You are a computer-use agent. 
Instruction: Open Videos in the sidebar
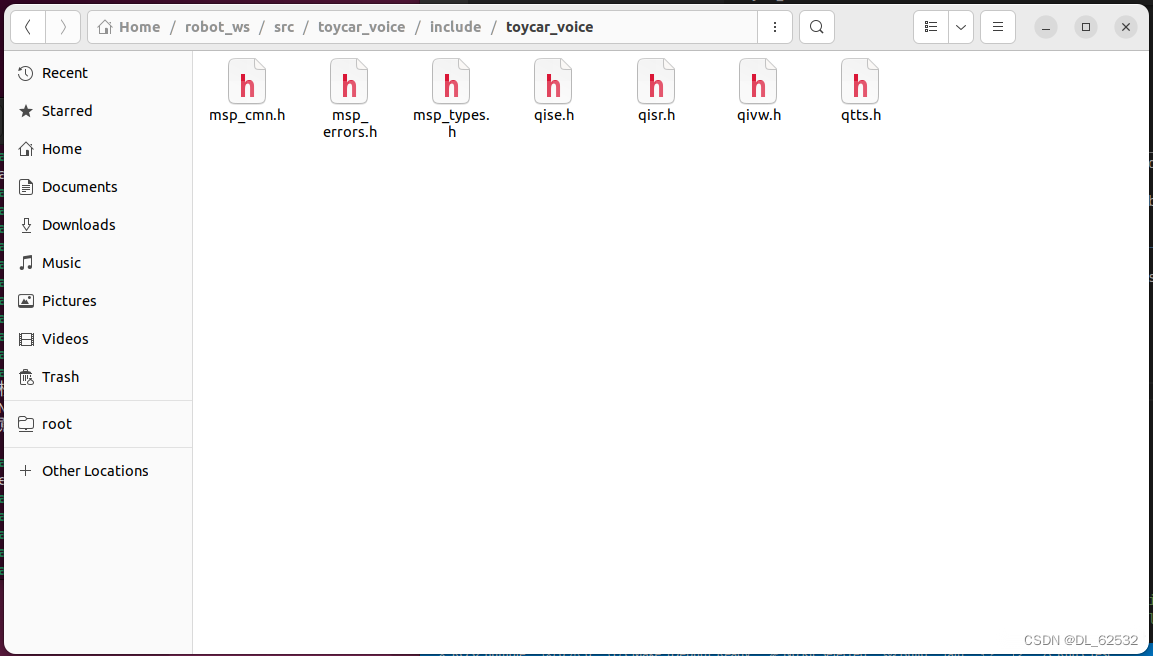[99, 339]
